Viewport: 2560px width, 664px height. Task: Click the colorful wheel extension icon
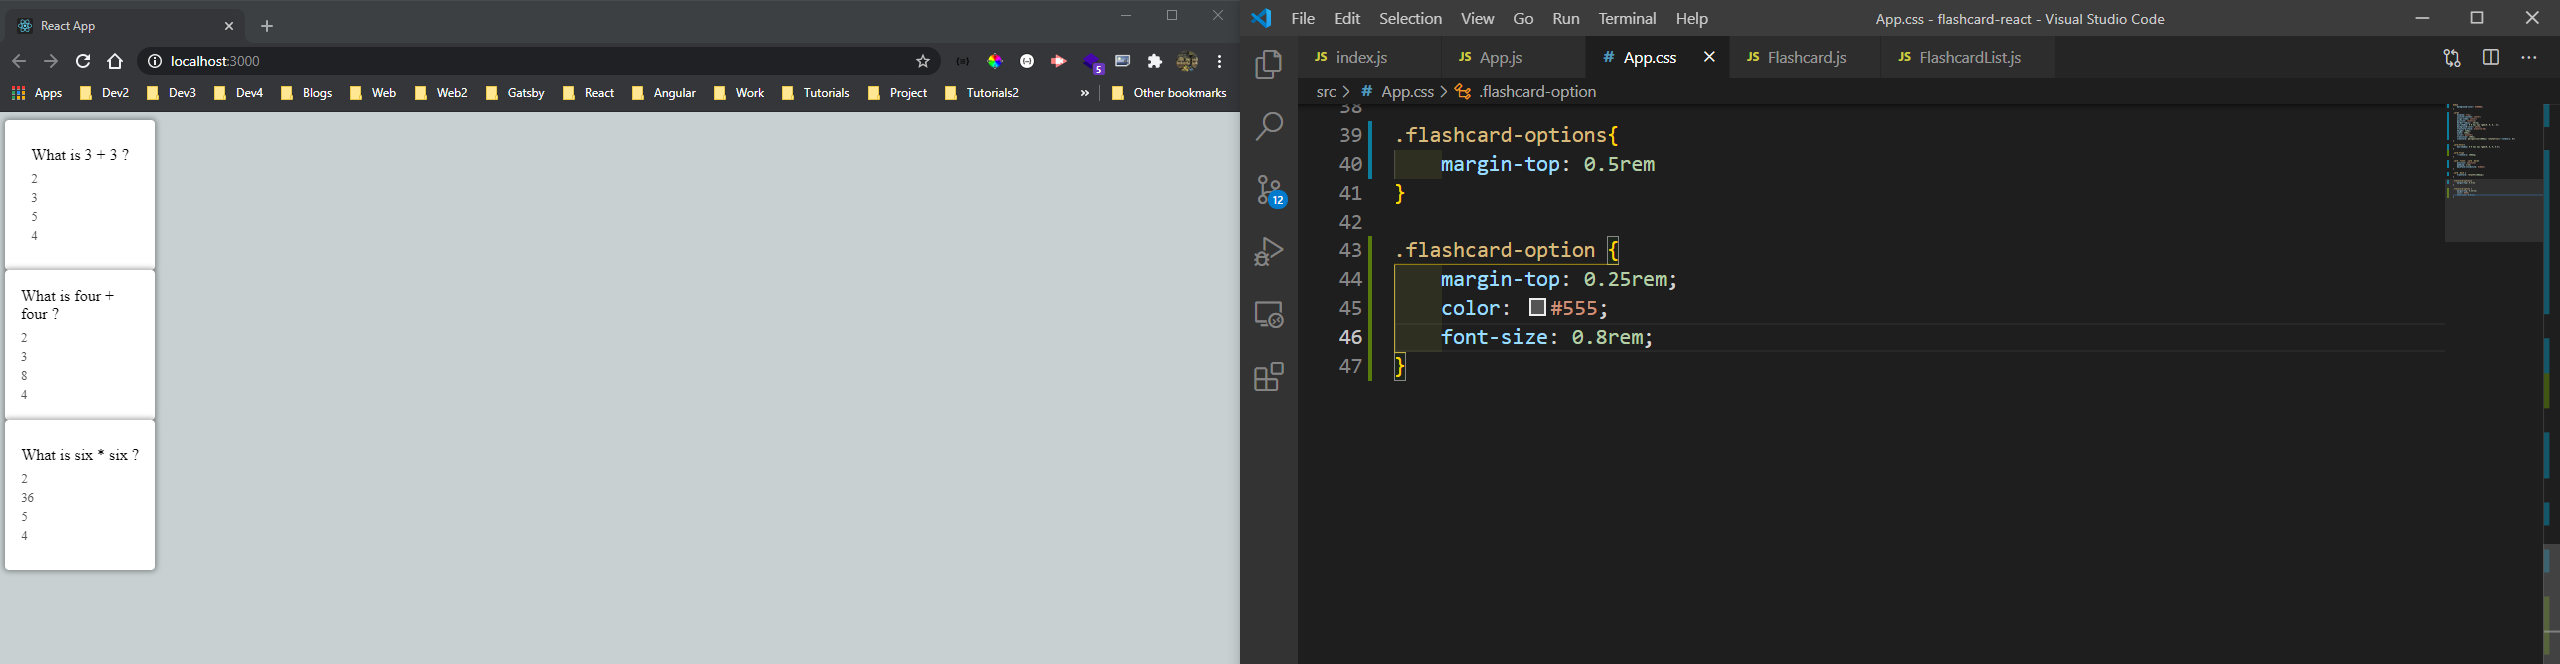[x=995, y=61]
